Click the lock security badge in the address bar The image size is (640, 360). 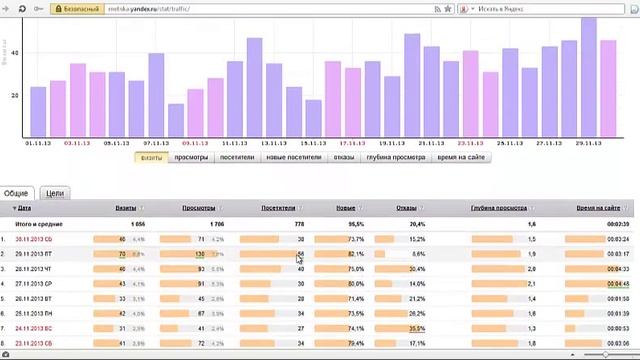point(78,9)
